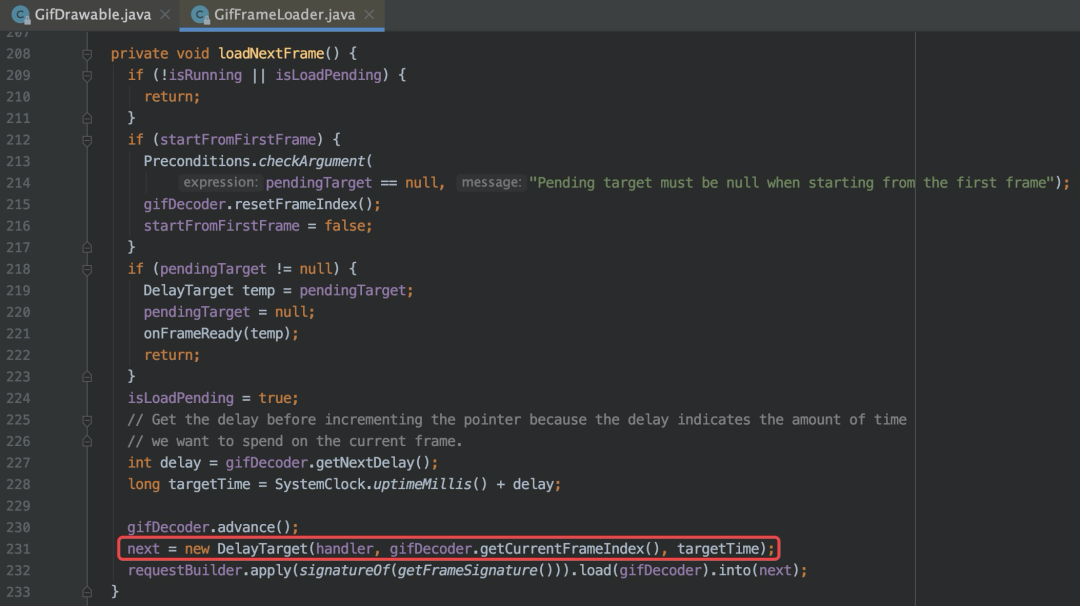This screenshot has height=606, width=1080.
Task: Close the GifDrawable.java tab
Action: pos(165,14)
